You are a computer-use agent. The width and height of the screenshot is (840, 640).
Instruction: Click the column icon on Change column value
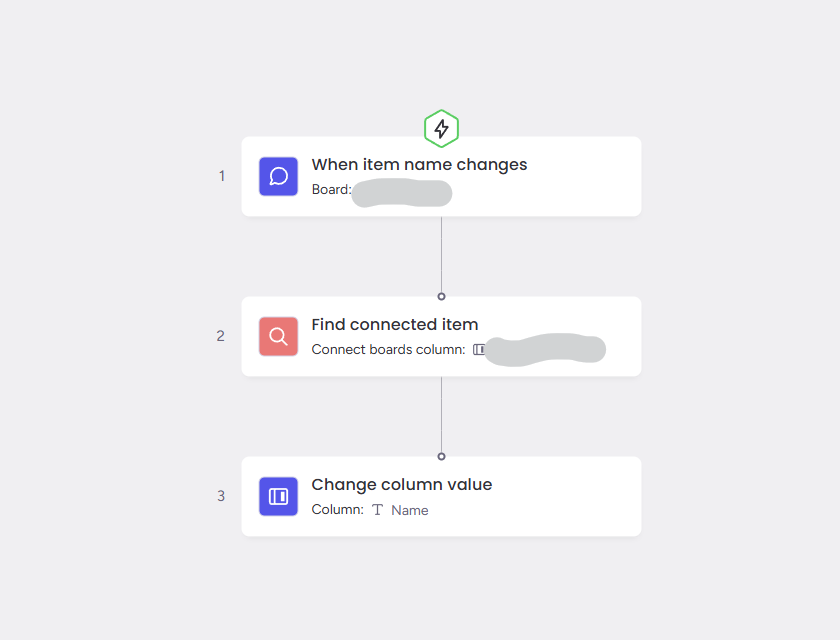(279, 496)
